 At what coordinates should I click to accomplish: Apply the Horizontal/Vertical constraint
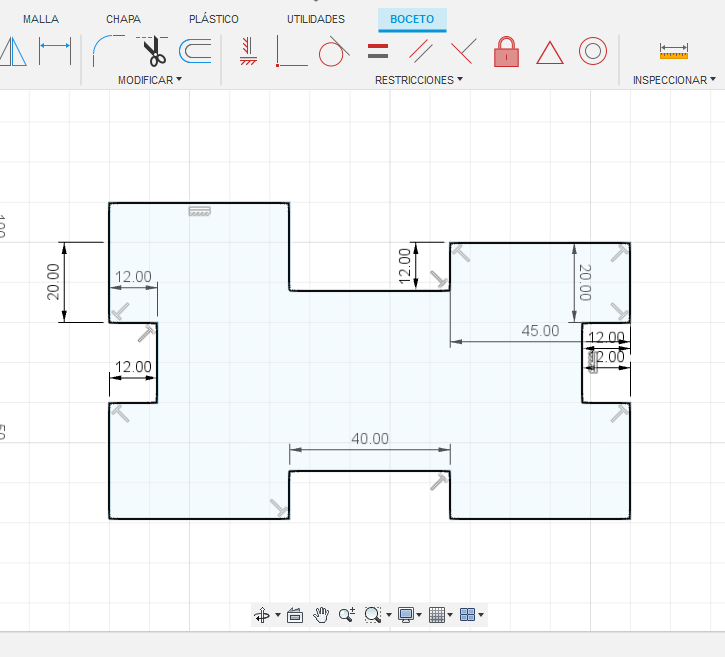click(x=248, y=51)
